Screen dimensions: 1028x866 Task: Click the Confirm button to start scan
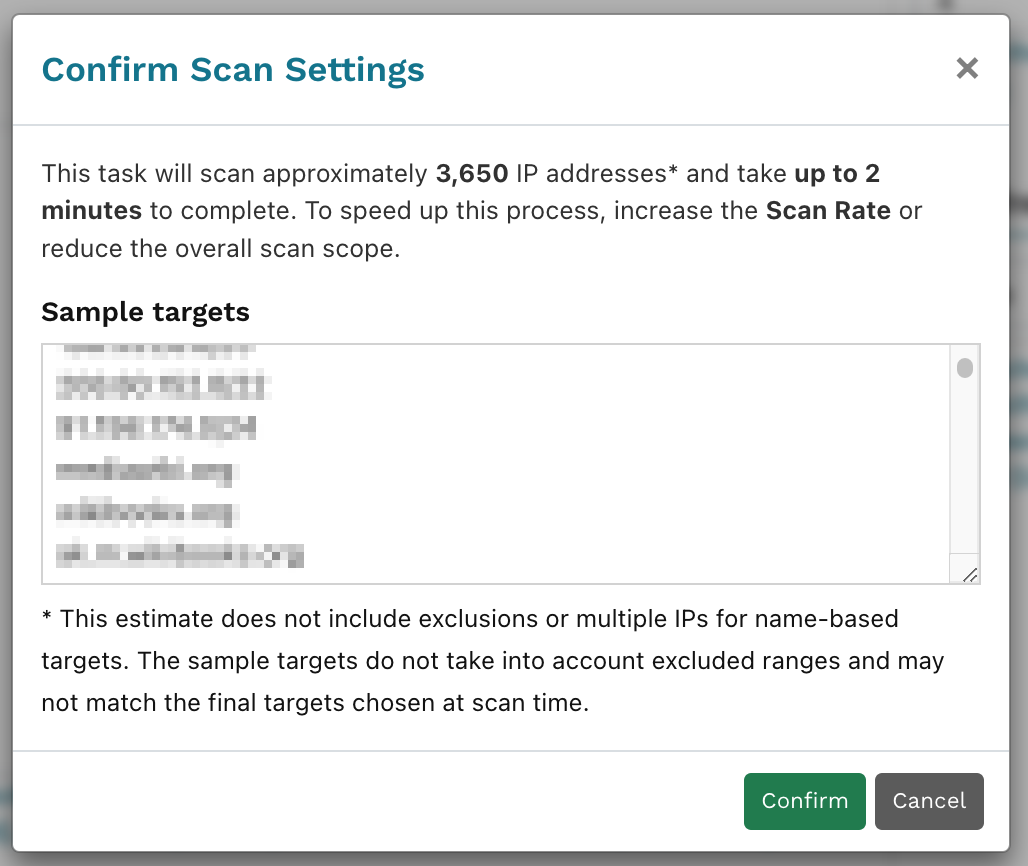[804, 801]
